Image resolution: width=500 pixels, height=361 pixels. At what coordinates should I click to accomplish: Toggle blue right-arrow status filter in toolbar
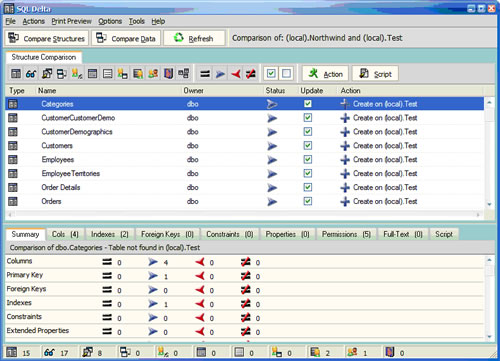coord(220,74)
